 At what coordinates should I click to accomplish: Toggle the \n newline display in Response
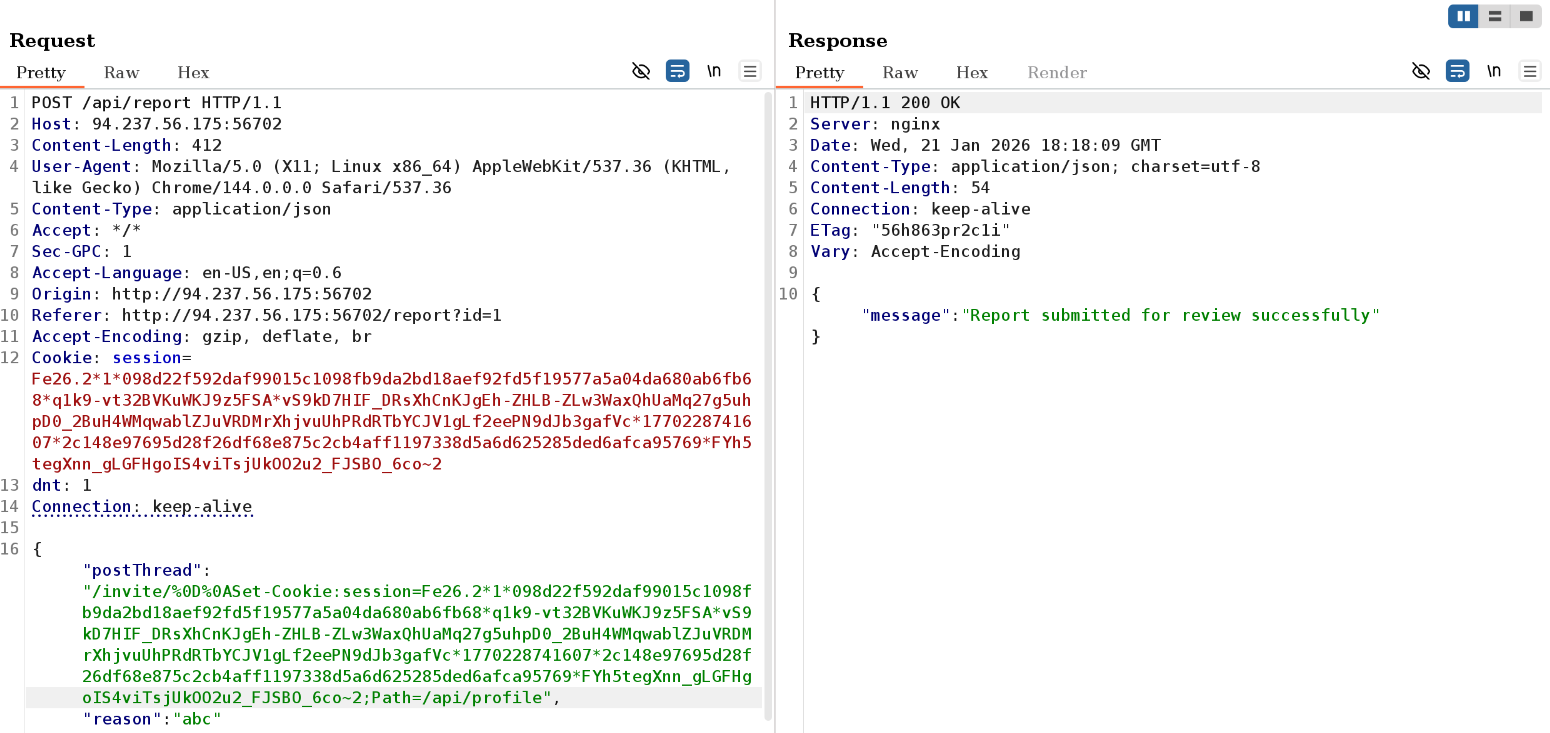pos(1494,71)
